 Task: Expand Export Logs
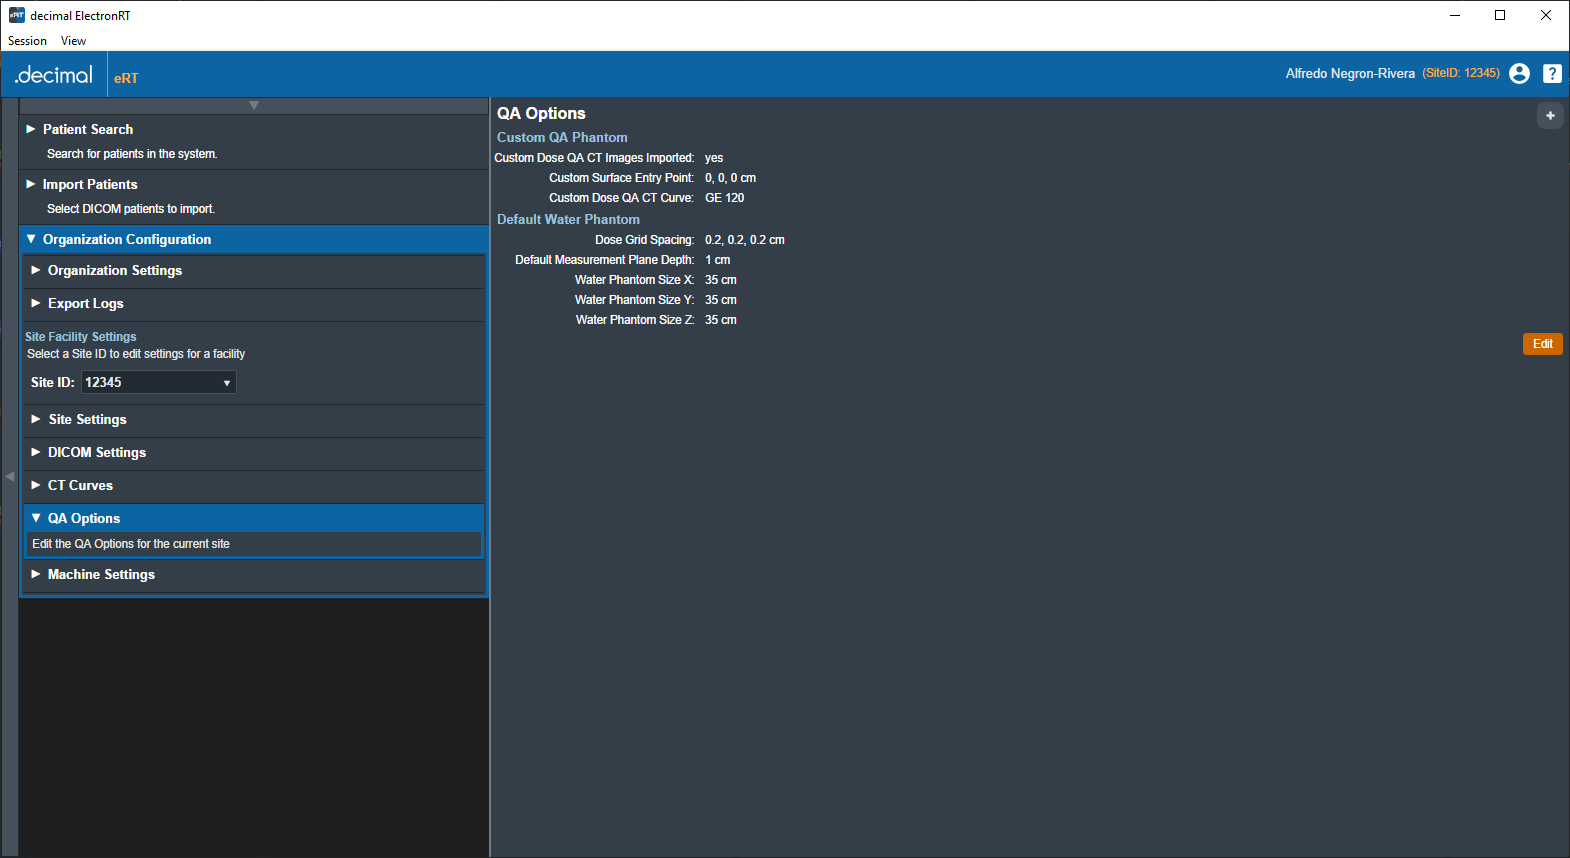pos(254,303)
